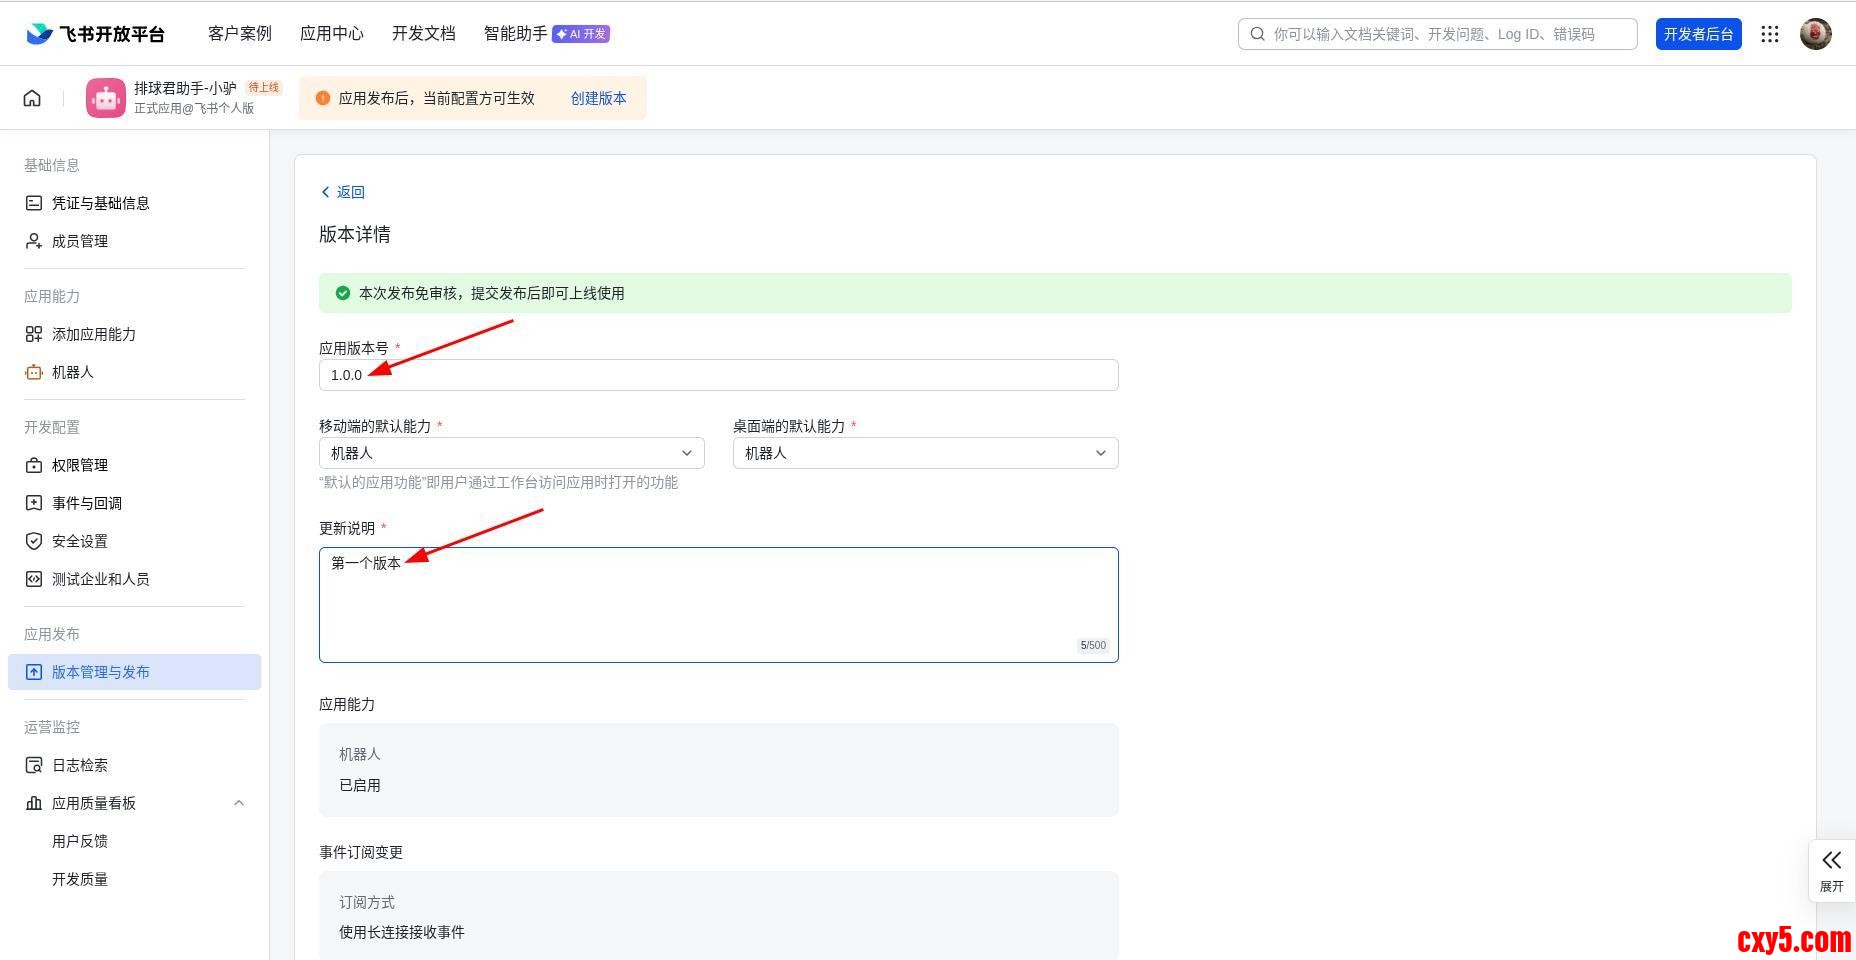Collapse the 应用质量看板 section
This screenshot has width=1856, height=960.
coord(238,803)
